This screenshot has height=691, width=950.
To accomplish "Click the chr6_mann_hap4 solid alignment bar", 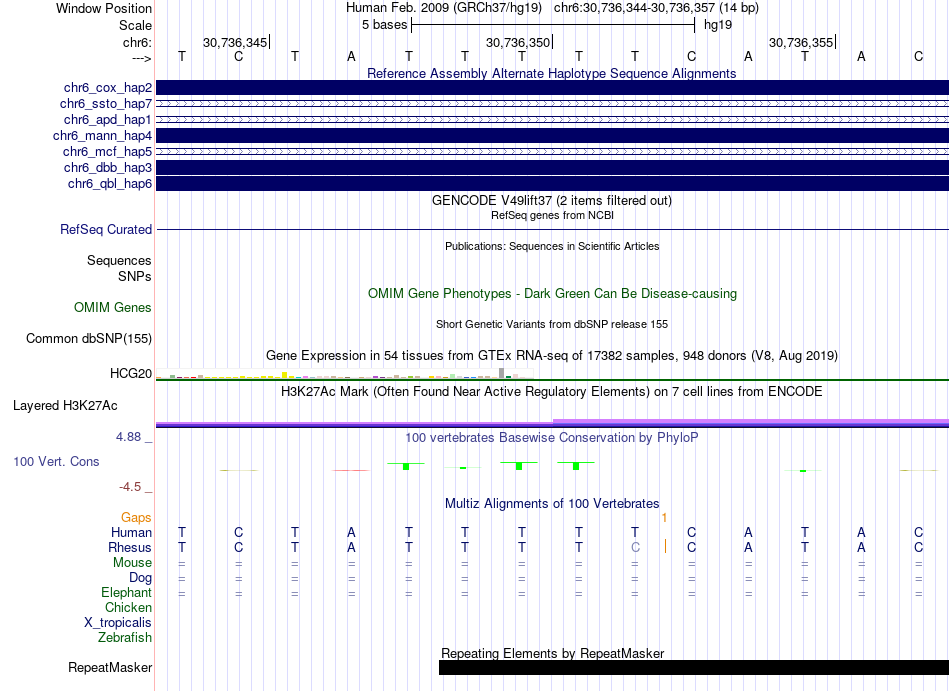I will tap(552, 136).
